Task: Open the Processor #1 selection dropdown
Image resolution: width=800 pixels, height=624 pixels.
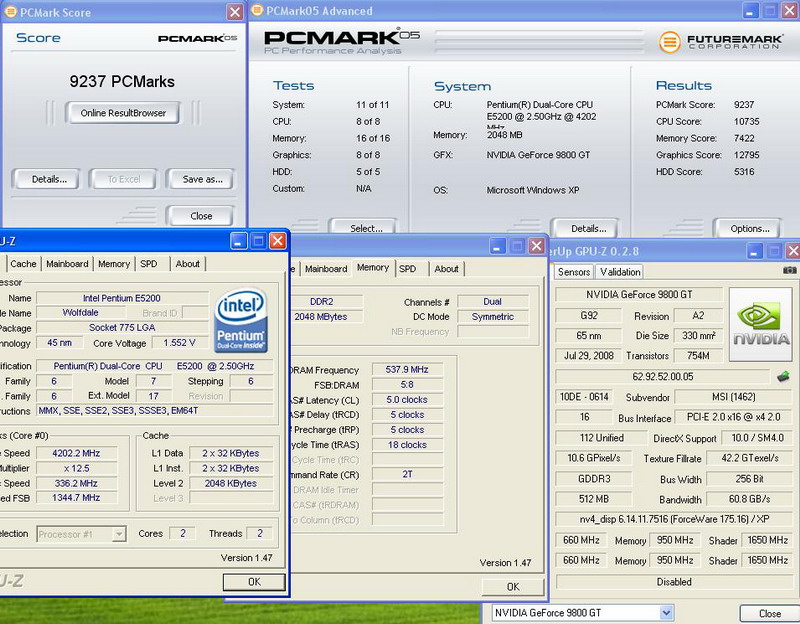Action: [119, 534]
